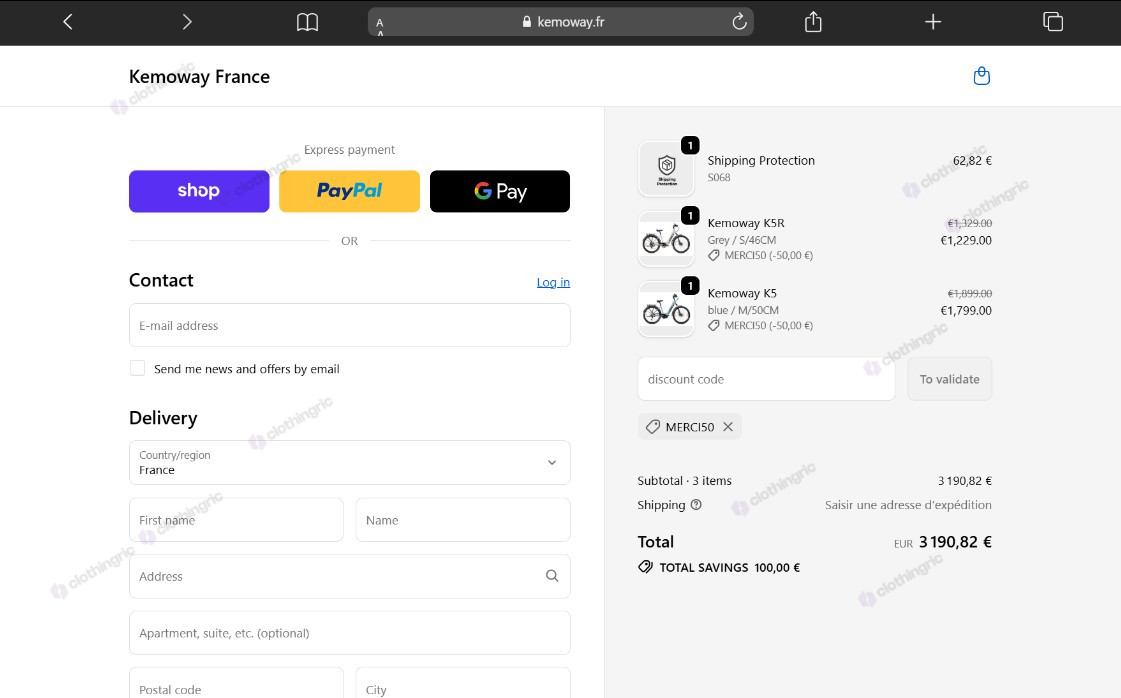Focus the discount code field
Screen dimensions: 1121x698
click(766, 379)
